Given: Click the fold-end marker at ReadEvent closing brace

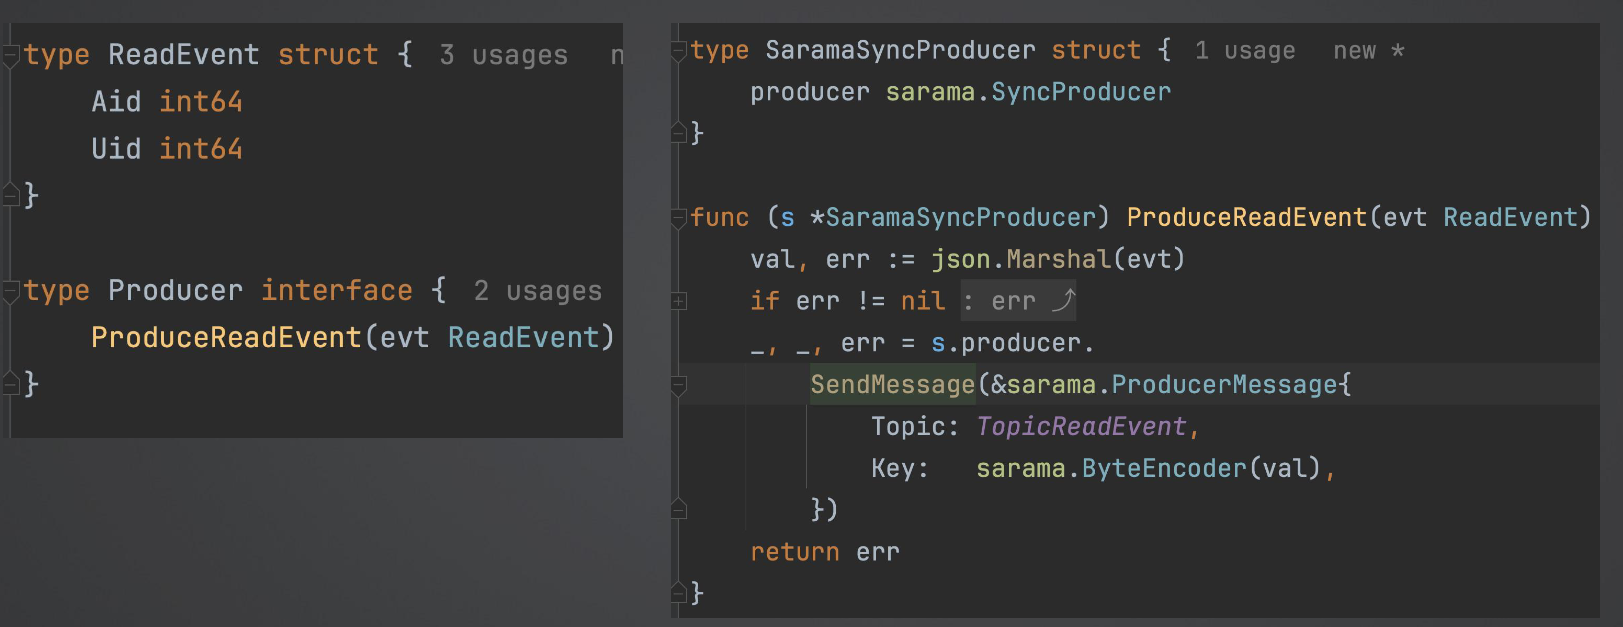Looking at the screenshot, I should [11, 195].
